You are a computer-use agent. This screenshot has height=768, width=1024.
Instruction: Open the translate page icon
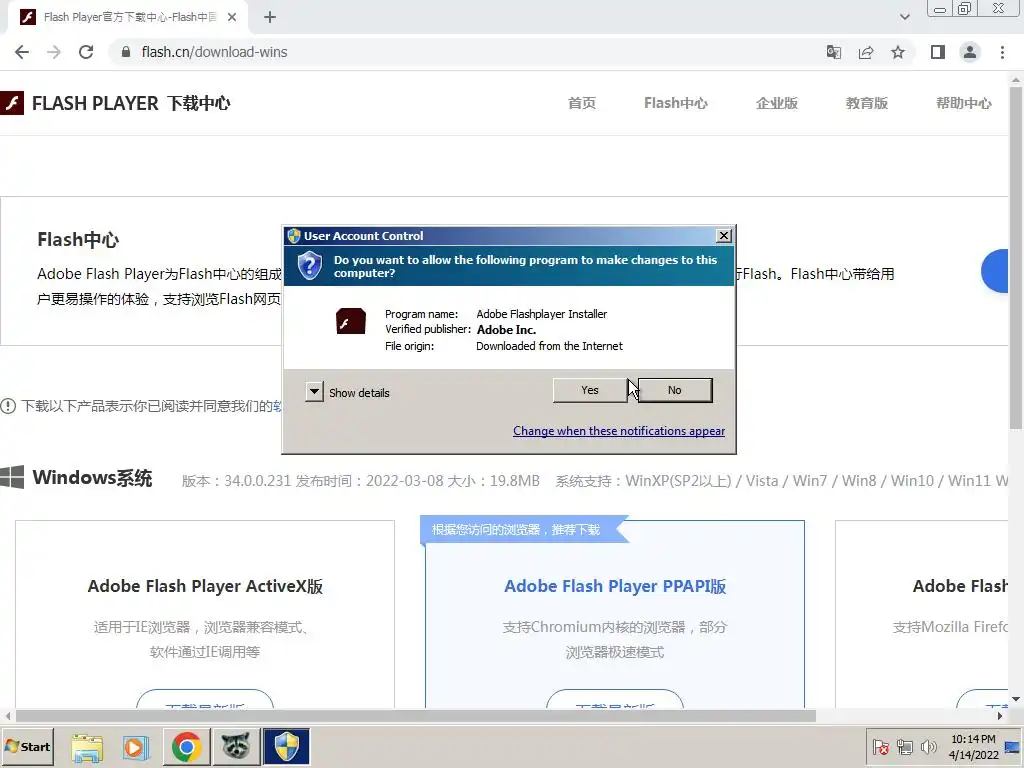click(x=834, y=52)
